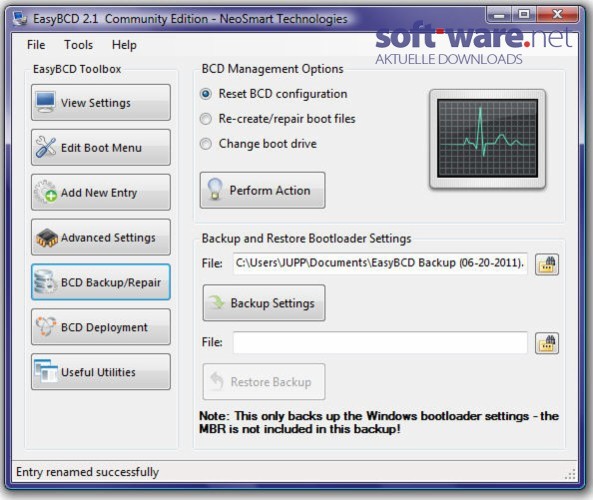
Task: Select the BCD Backup/Repair button
Action: click(x=101, y=282)
